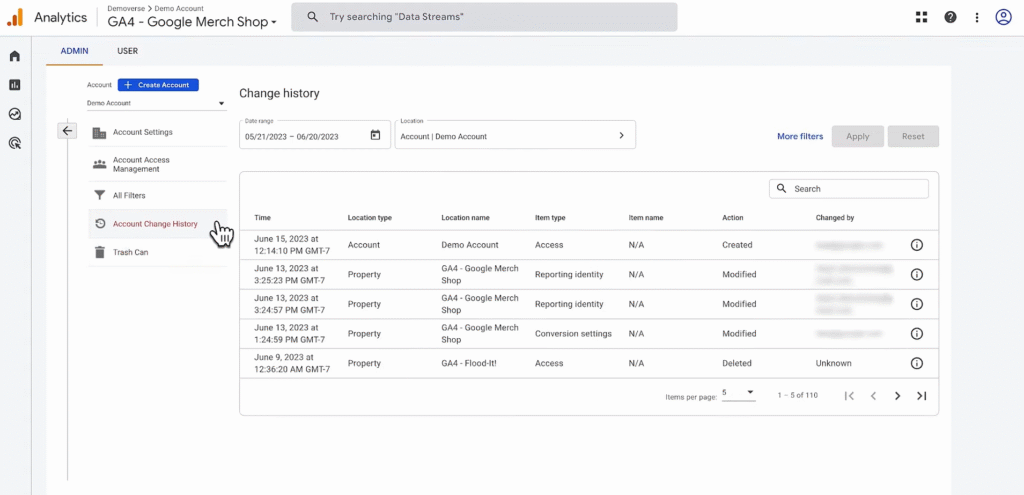Go to last page of results
The width and height of the screenshot is (1024, 495).
[921, 396]
